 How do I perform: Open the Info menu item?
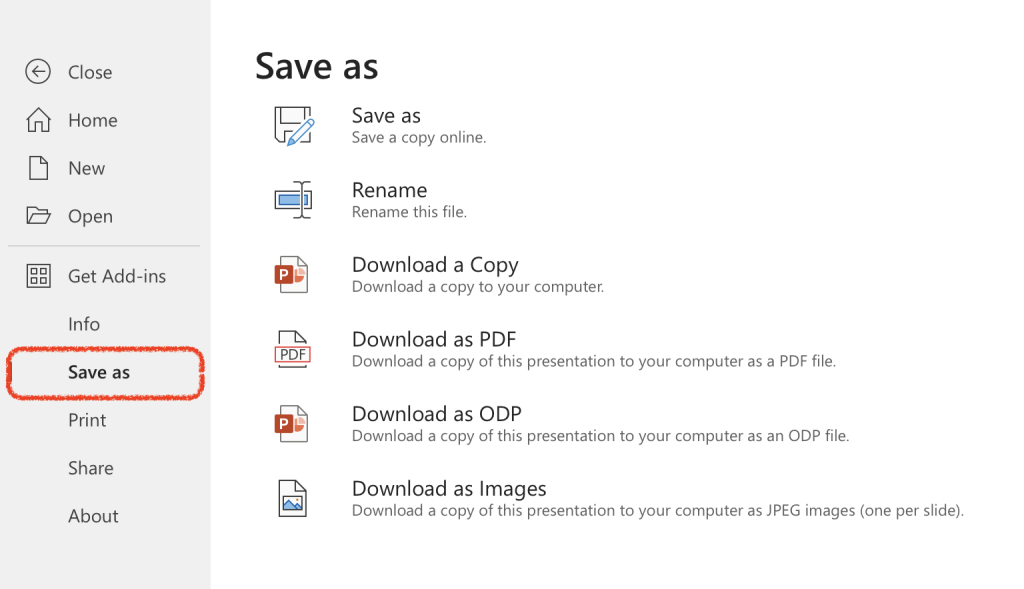[x=84, y=324]
